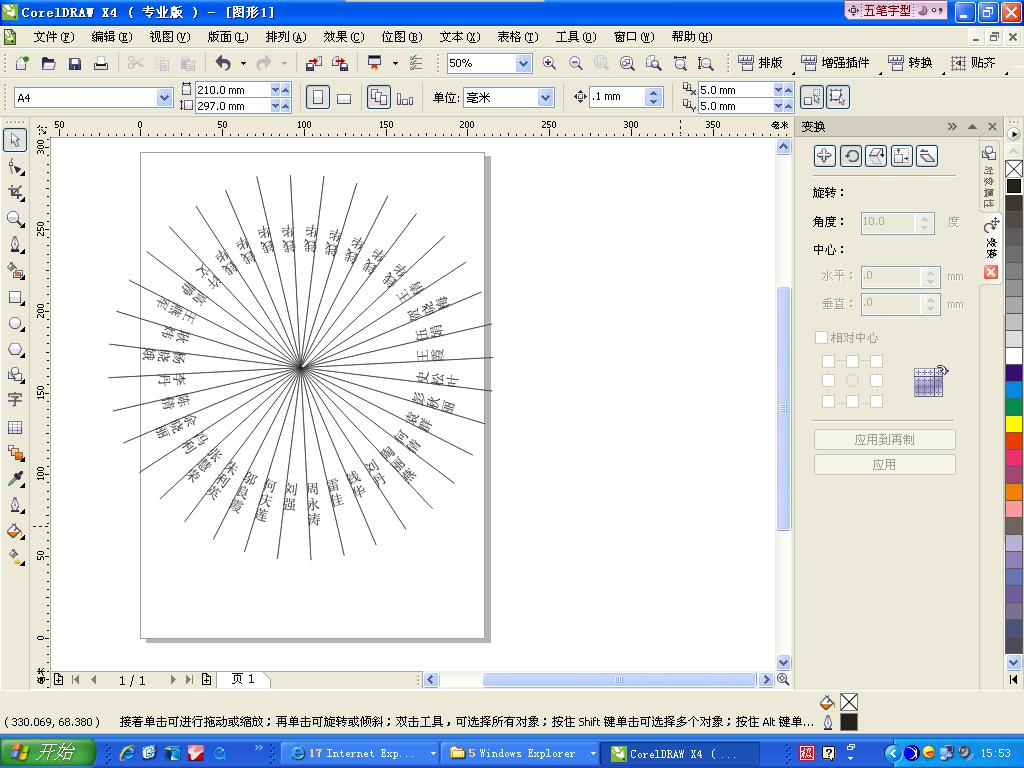The image size is (1024, 768).
Task: Switch page to landscape orientation
Action: coord(344,98)
